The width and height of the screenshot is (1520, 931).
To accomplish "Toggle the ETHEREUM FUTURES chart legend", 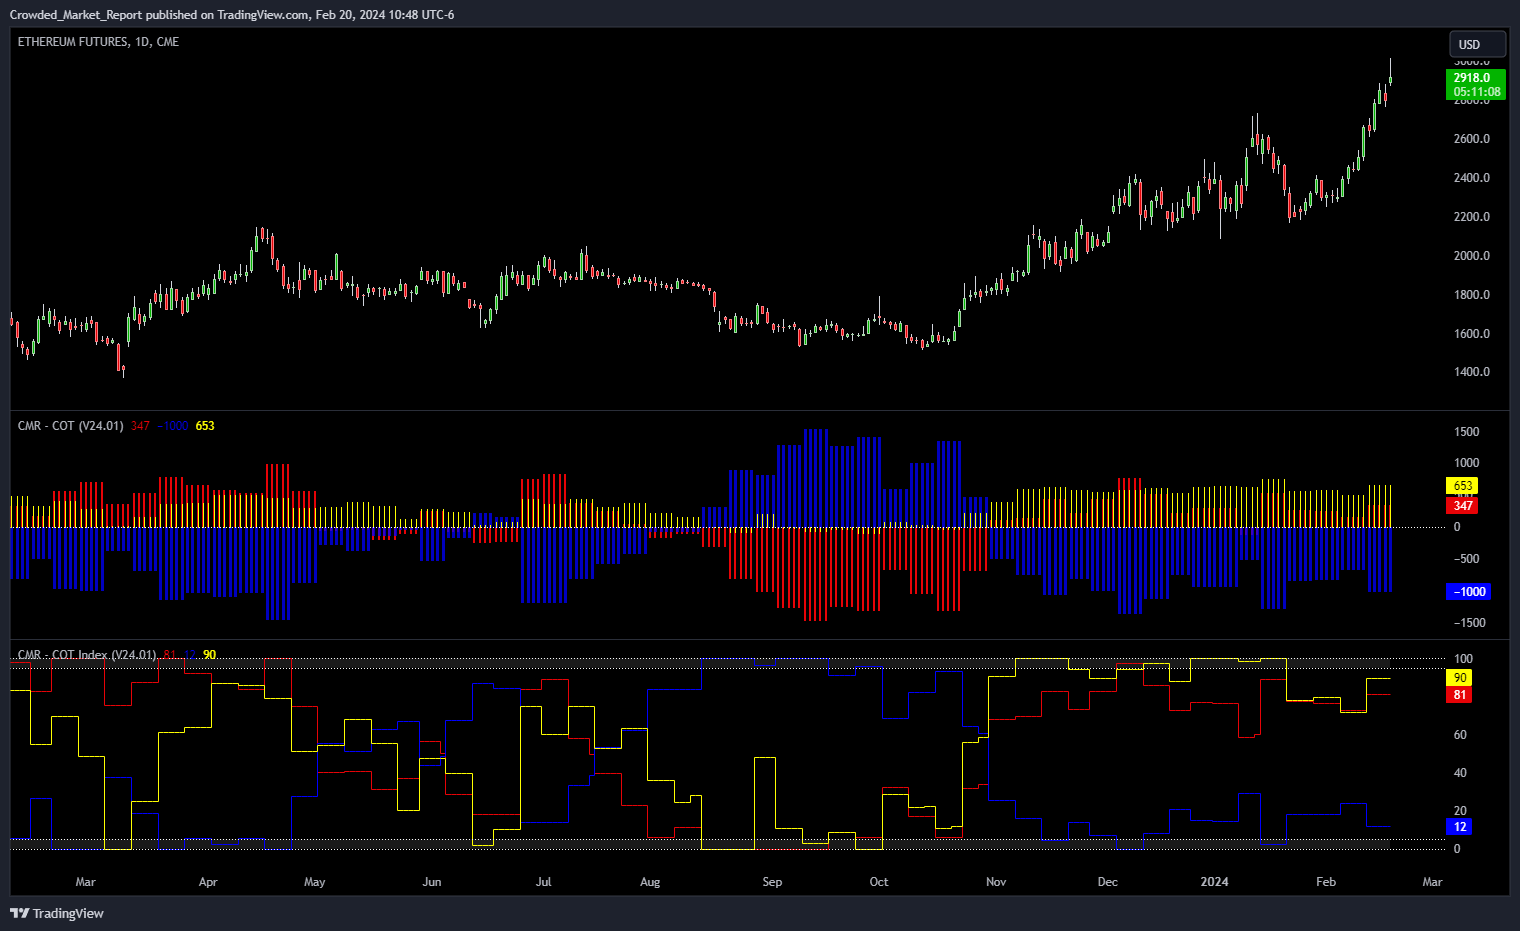I will point(97,42).
